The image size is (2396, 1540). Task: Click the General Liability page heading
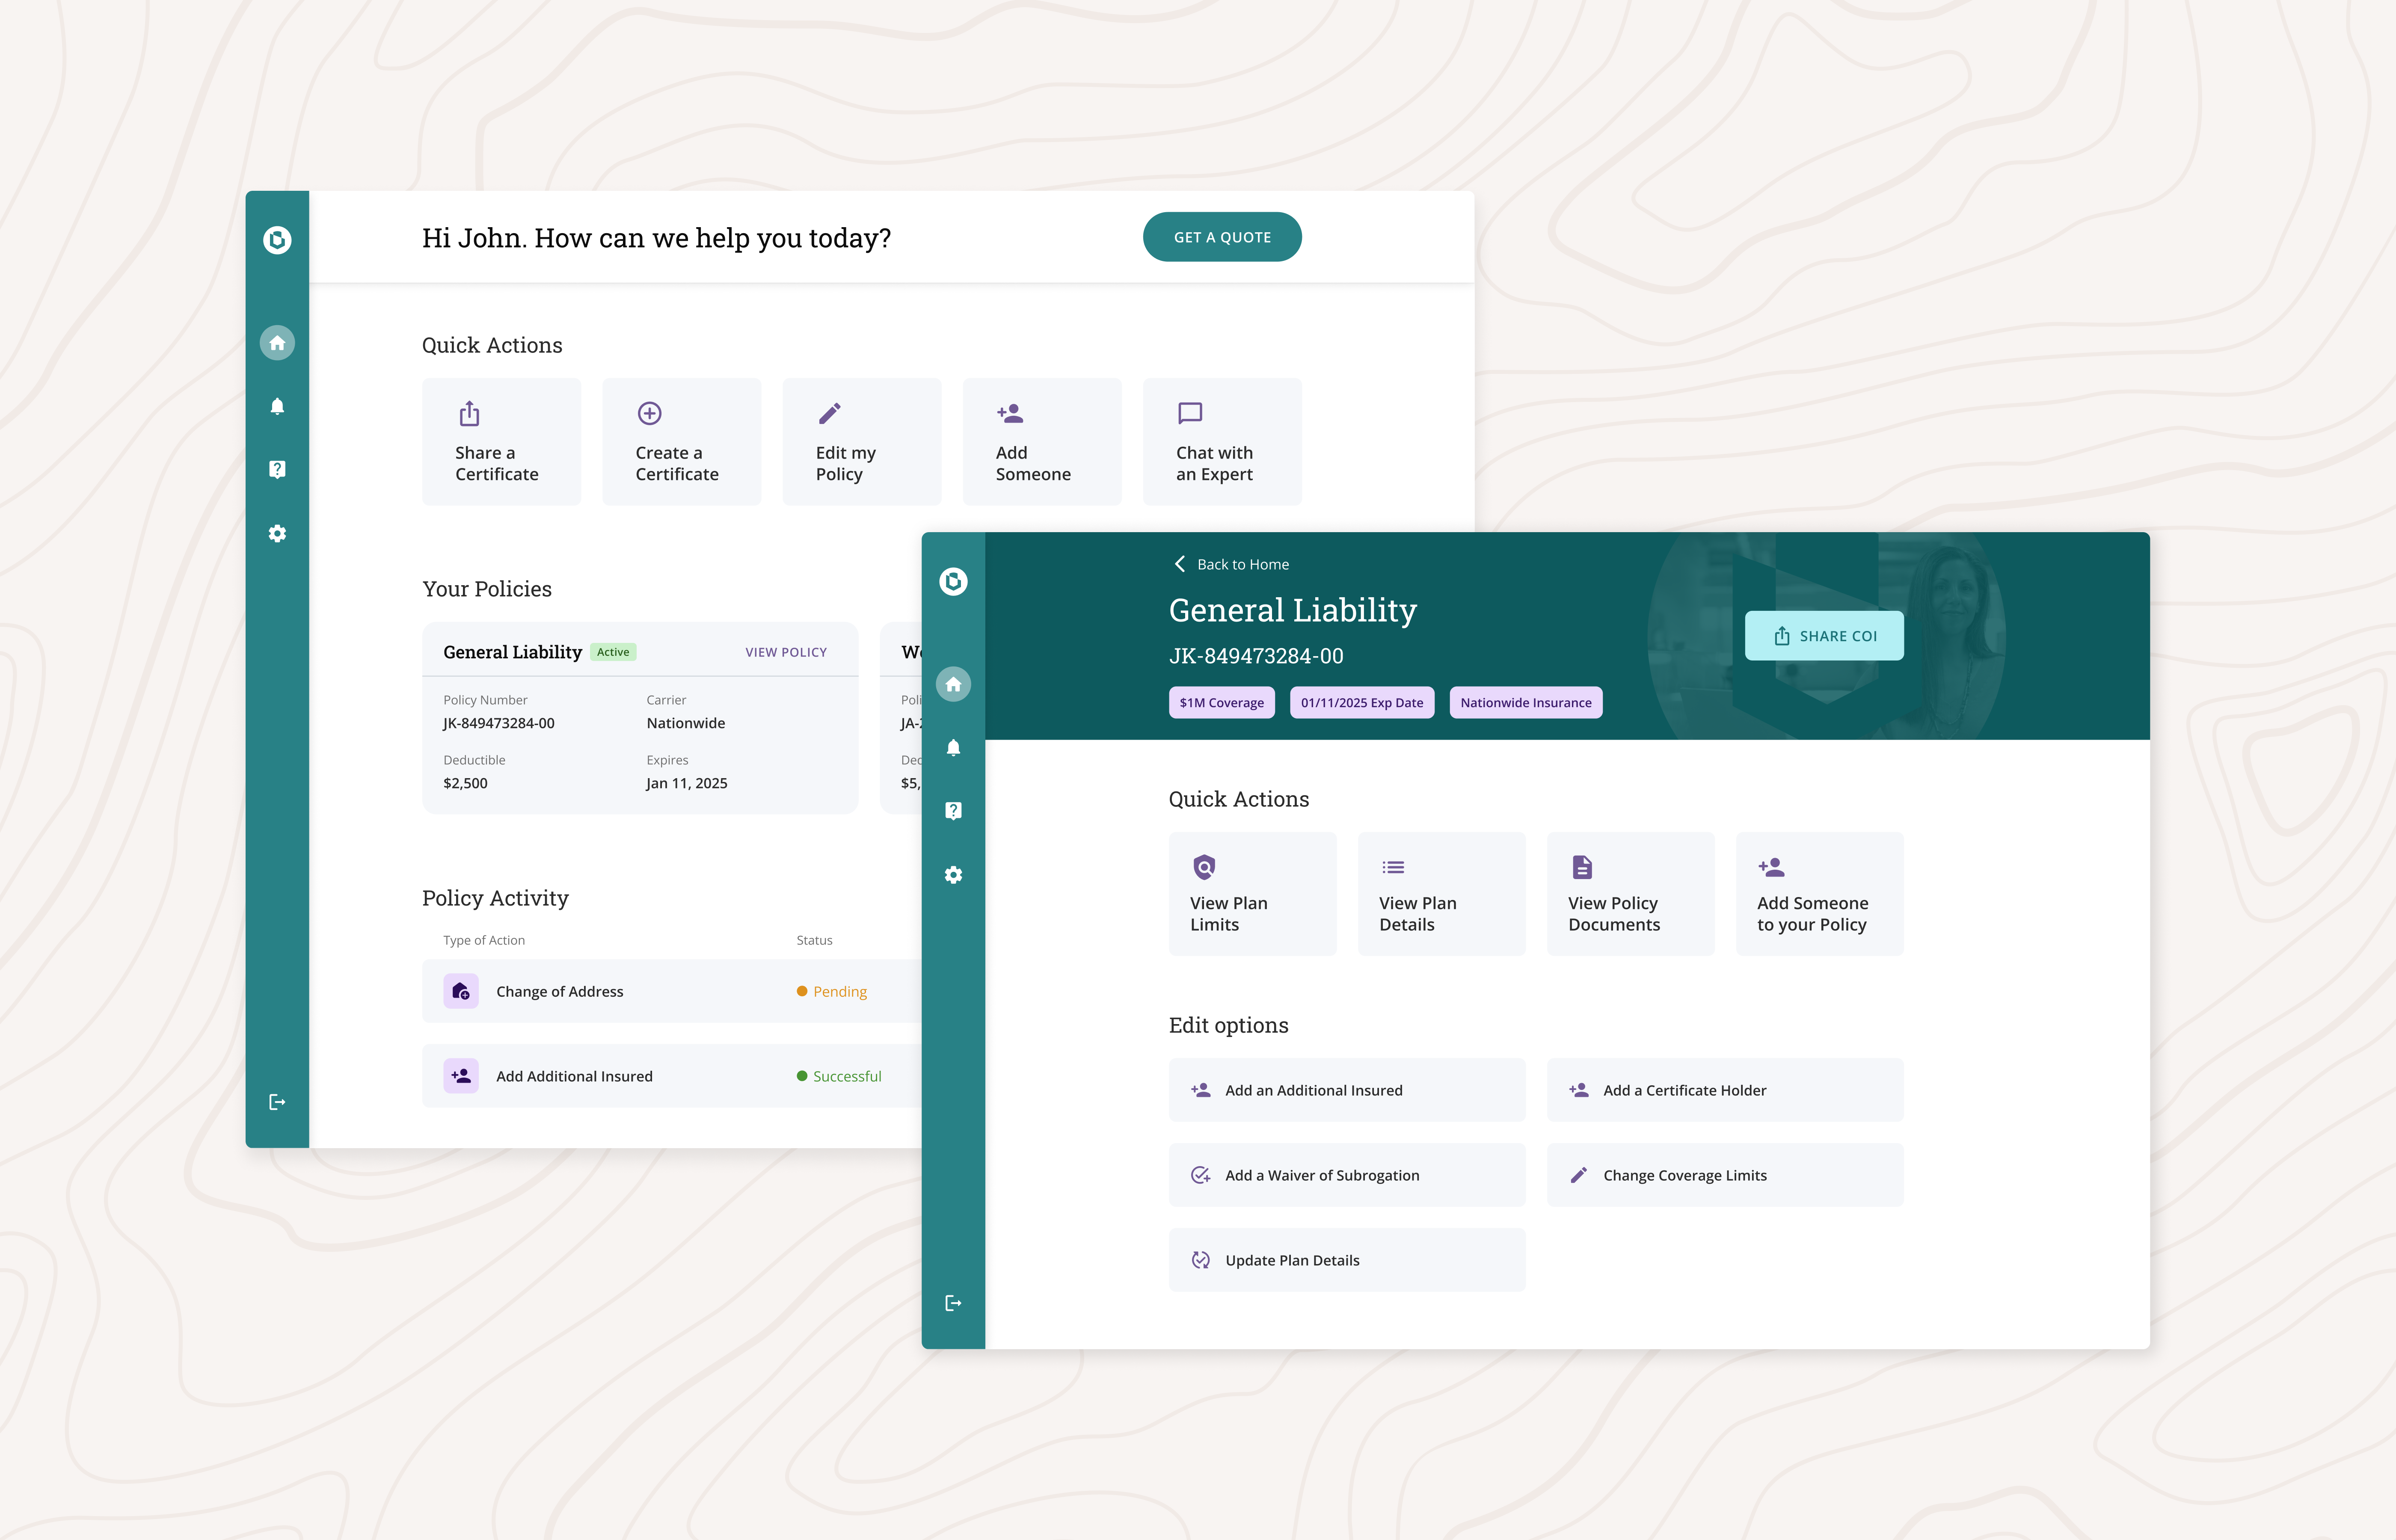(x=1293, y=610)
